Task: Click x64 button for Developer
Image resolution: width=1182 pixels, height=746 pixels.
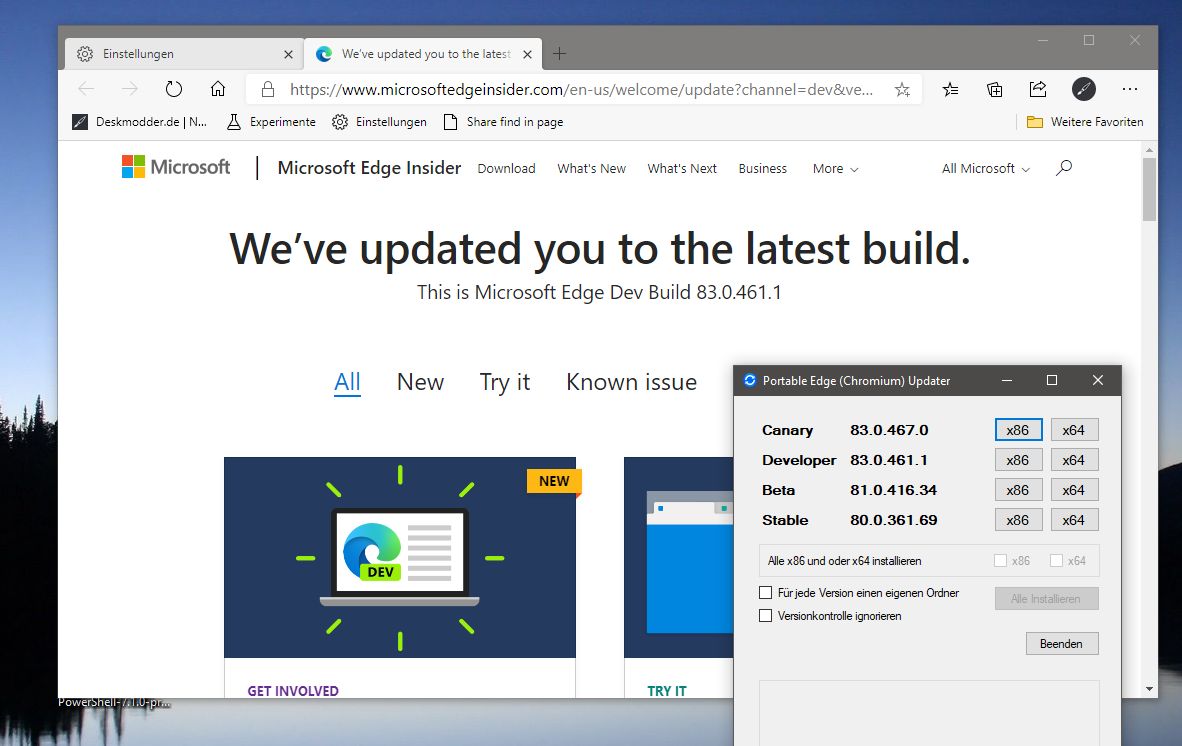Action: coord(1074,460)
